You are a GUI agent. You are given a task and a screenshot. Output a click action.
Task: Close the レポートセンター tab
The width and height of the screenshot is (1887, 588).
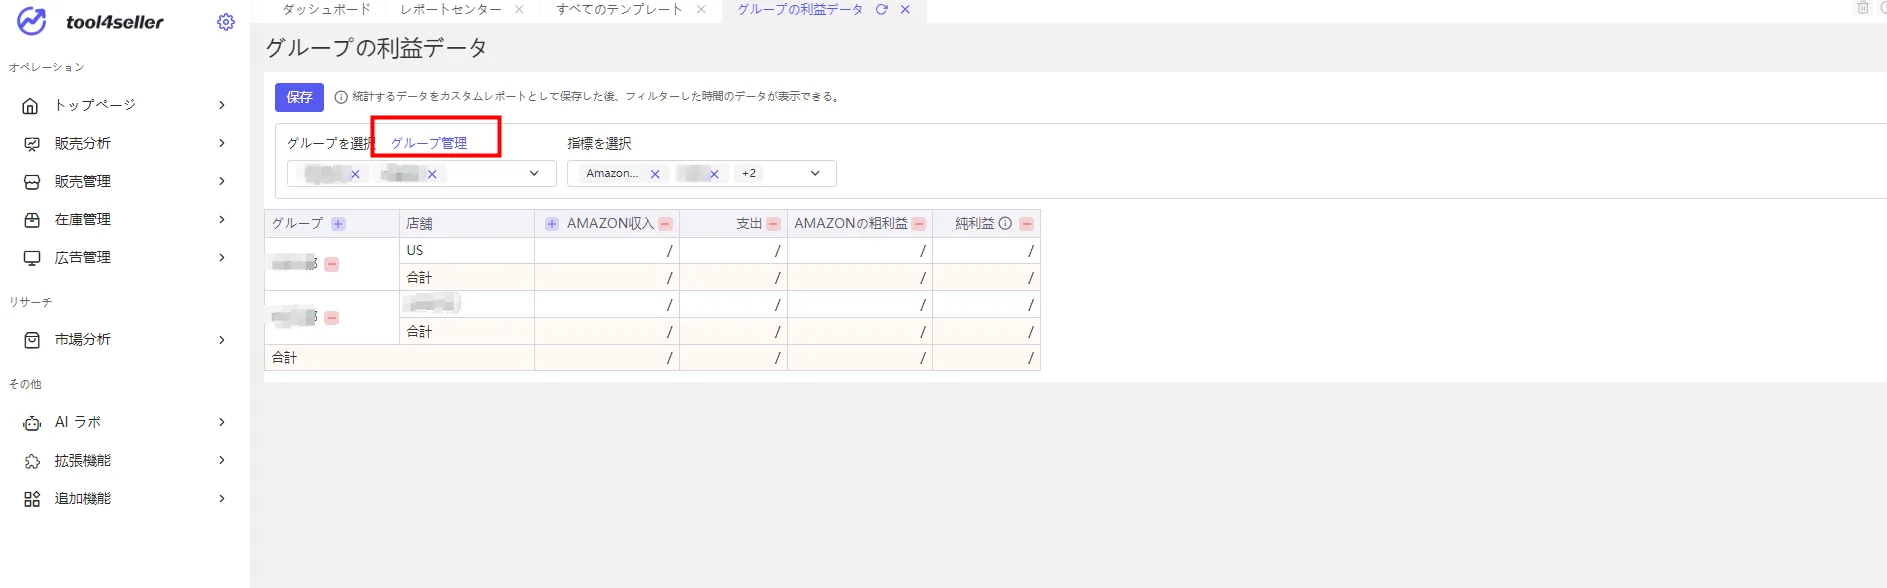[x=519, y=9]
